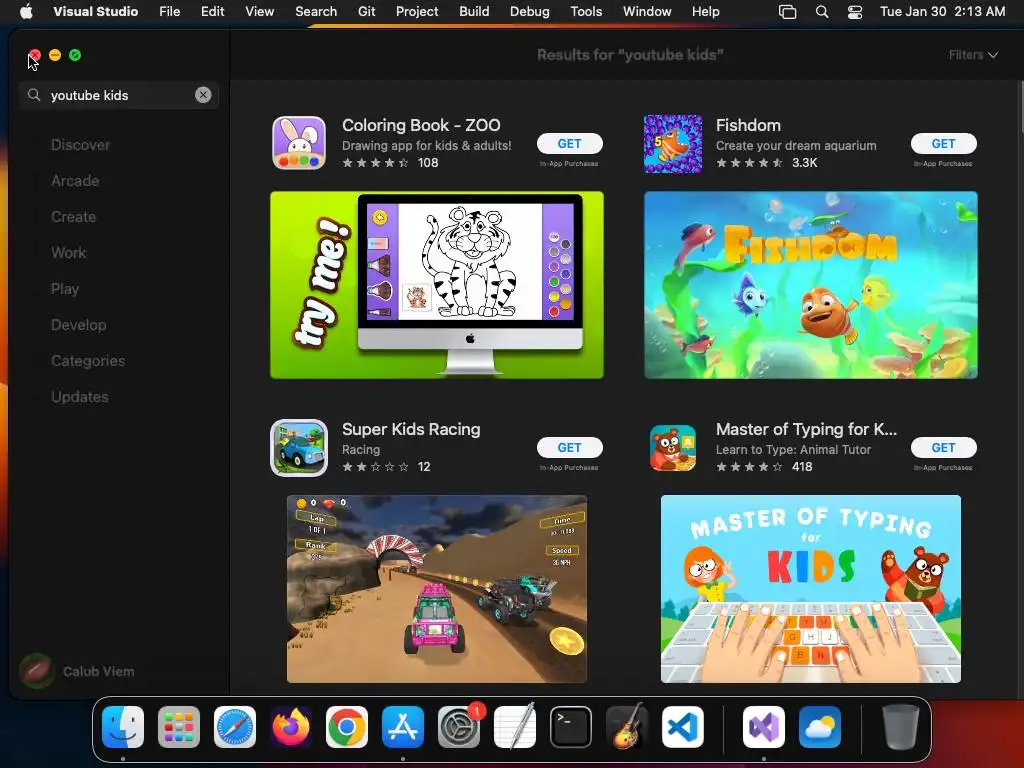
Task: Expand the Filters dropdown
Action: [x=973, y=55]
